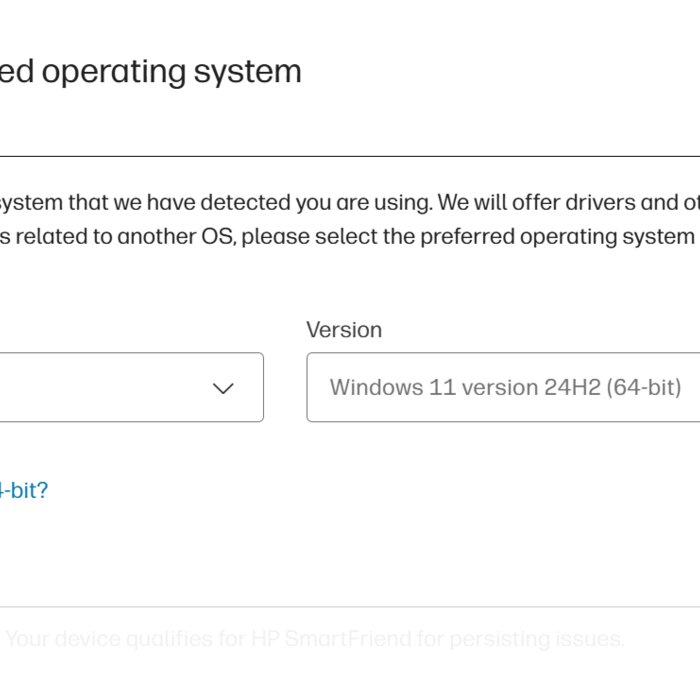This screenshot has width=700, height=700.
Task: Click the description line mentioning detected system
Action: [x=350, y=203]
